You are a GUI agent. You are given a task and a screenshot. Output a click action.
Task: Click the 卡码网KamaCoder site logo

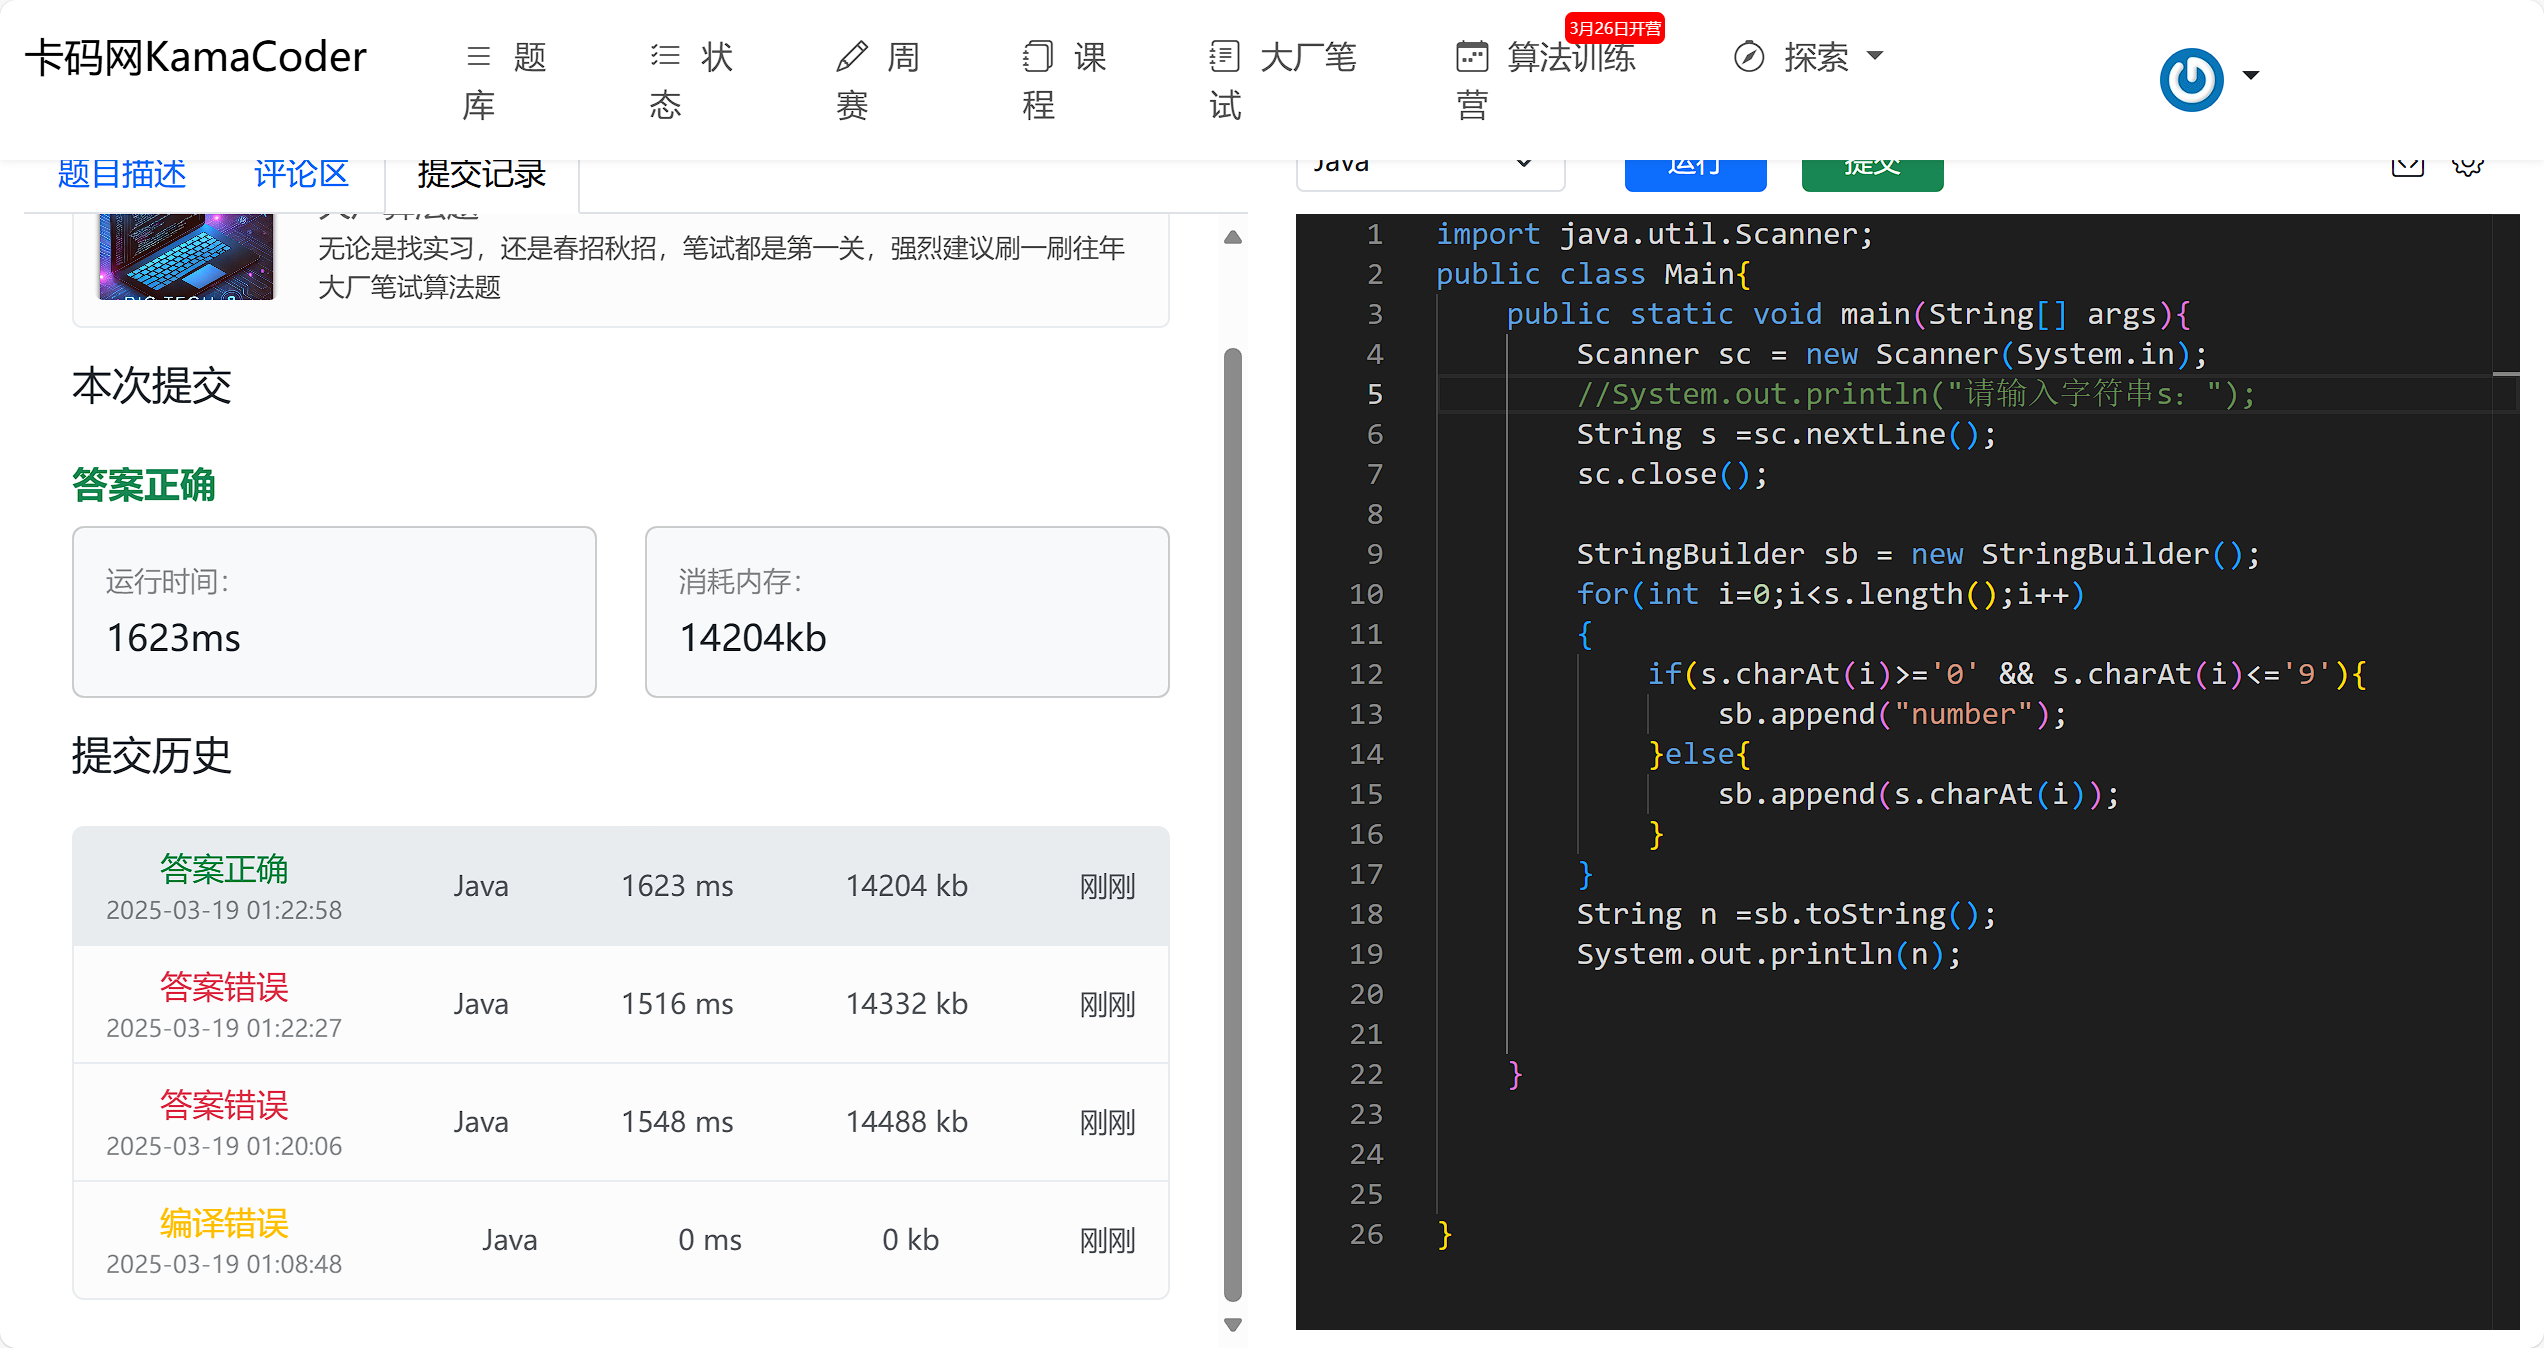click(x=196, y=58)
